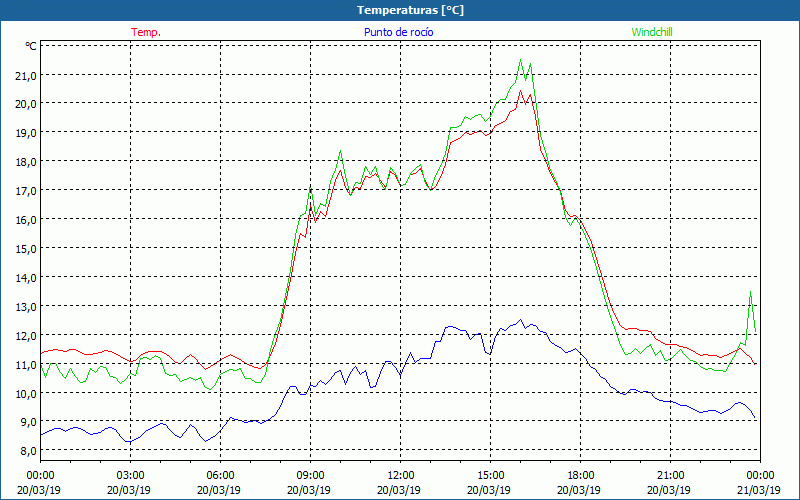This screenshot has height=500, width=800.
Task: Click the 9,0 y-axis value
Action: pyautogui.click(x=29, y=422)
